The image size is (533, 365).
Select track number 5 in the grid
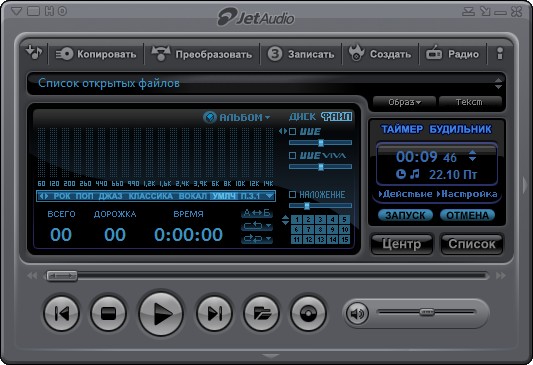point(344,220)
